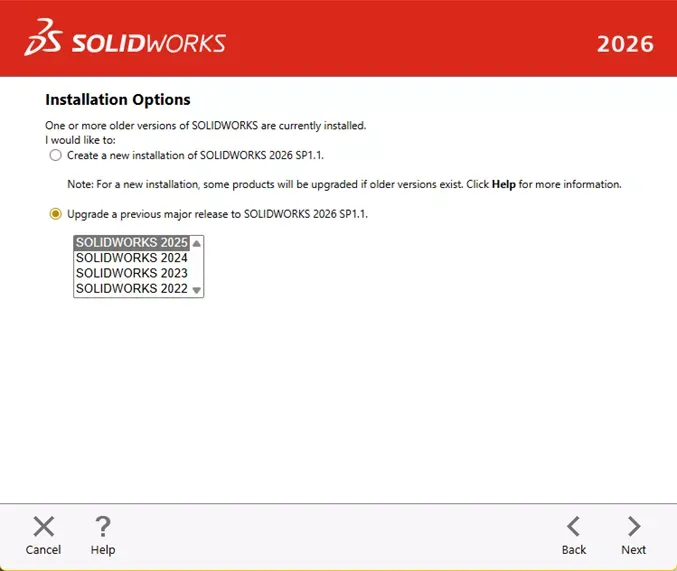Image resolution: width=677 pixels, height=571 pixels.
Task: Click the version list scroll up arrow
Action: coord(196,243)
